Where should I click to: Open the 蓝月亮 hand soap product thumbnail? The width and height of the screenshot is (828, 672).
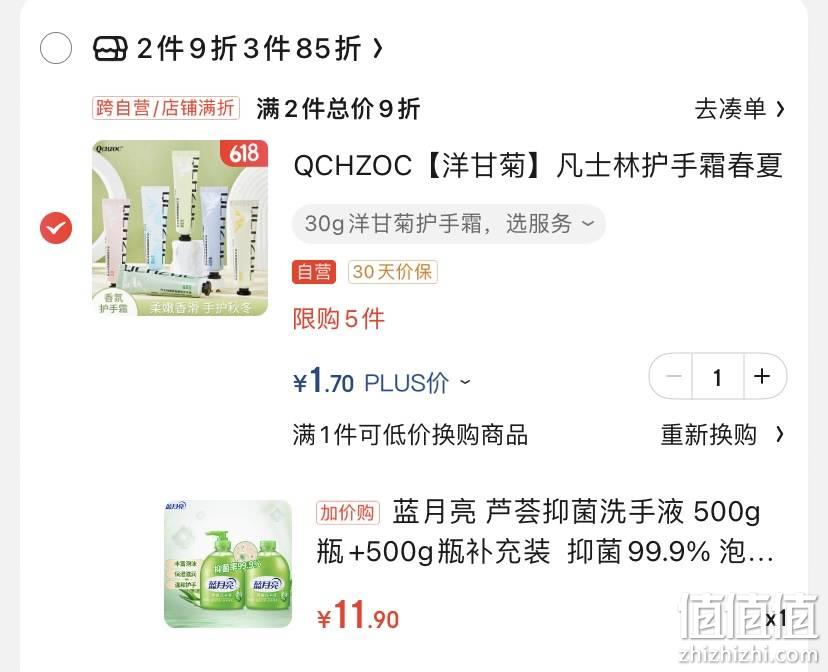click(x=228, y=564)
